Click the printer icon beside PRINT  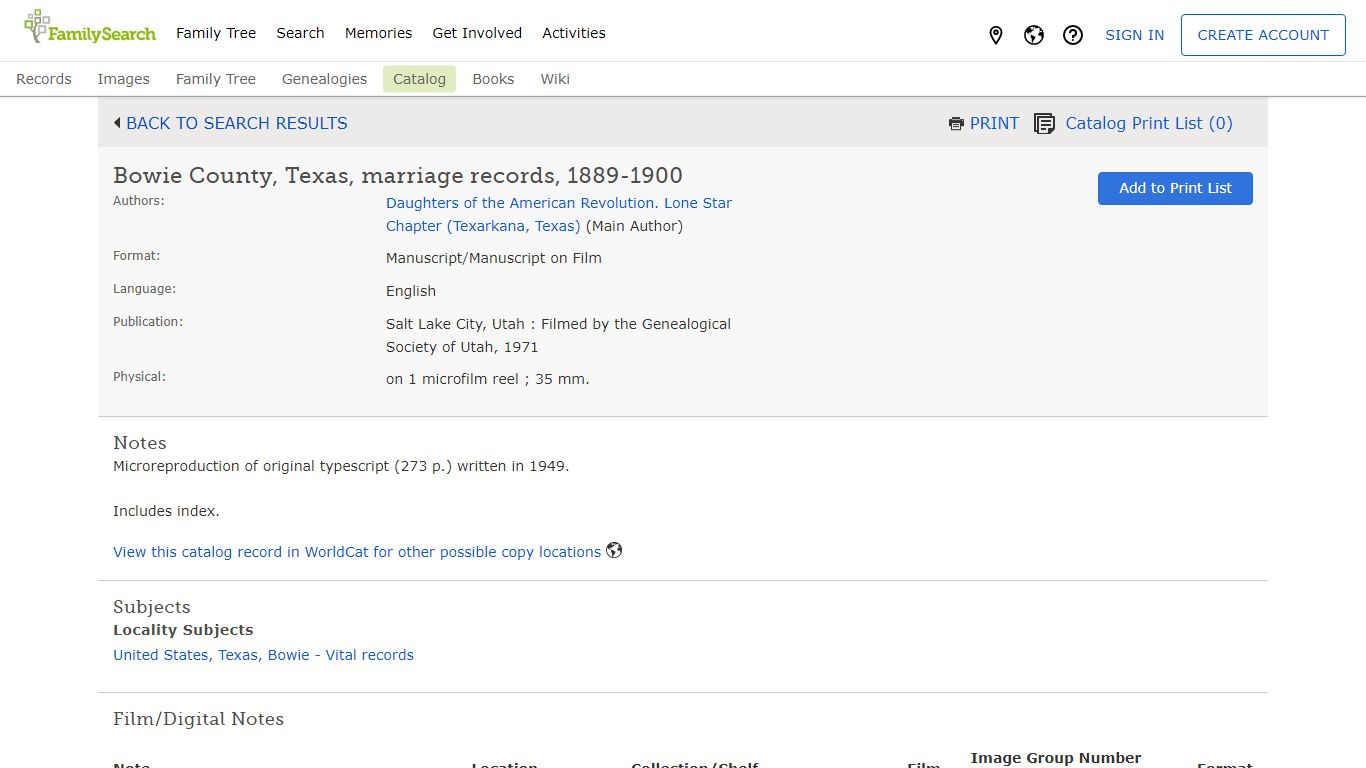[x=956, y=124]
